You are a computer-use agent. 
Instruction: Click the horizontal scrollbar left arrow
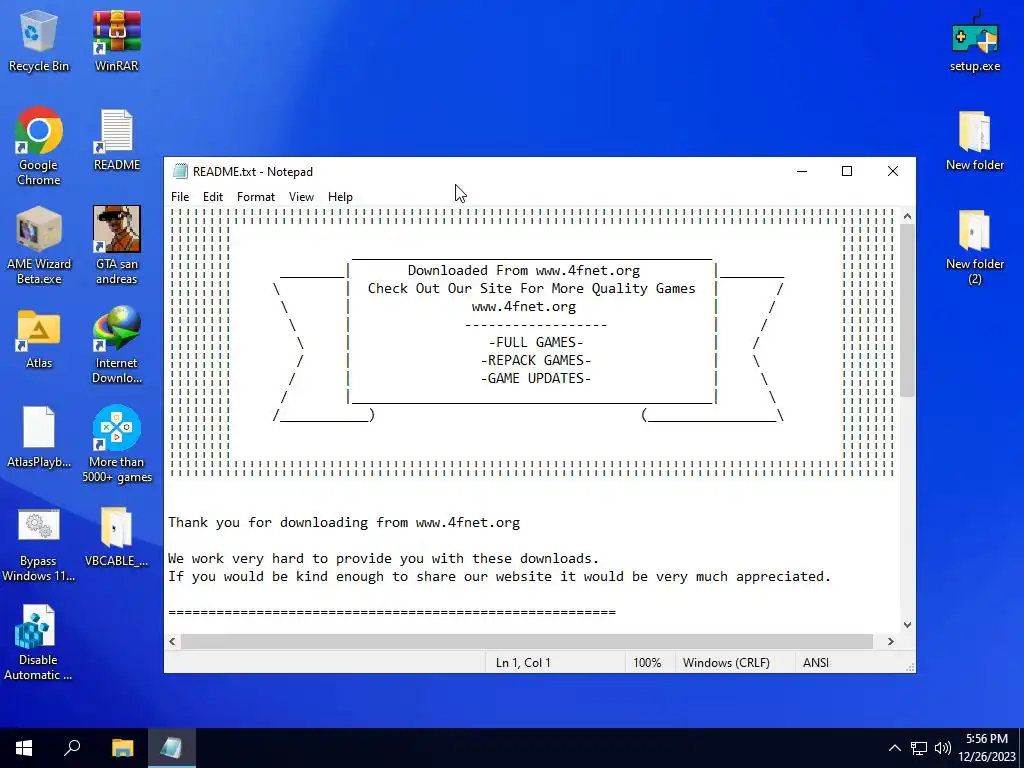[x=172, y=641]
